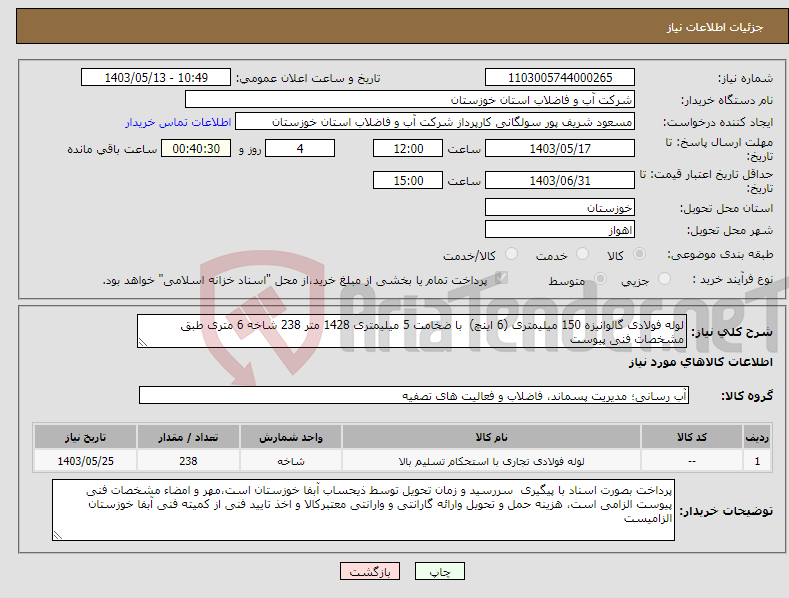Image resolution: width=789 pixels, height=598 pixels.
Task: Click the response deadline time 12:00
Action: tap(408, 148)
